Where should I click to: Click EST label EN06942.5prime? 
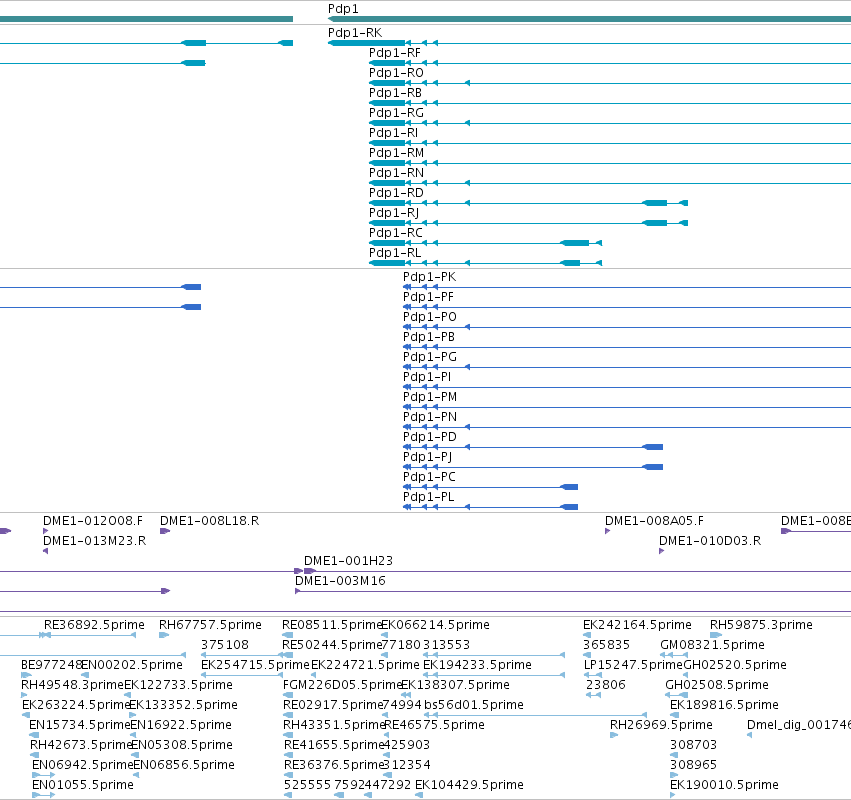(x=82, y=765)
